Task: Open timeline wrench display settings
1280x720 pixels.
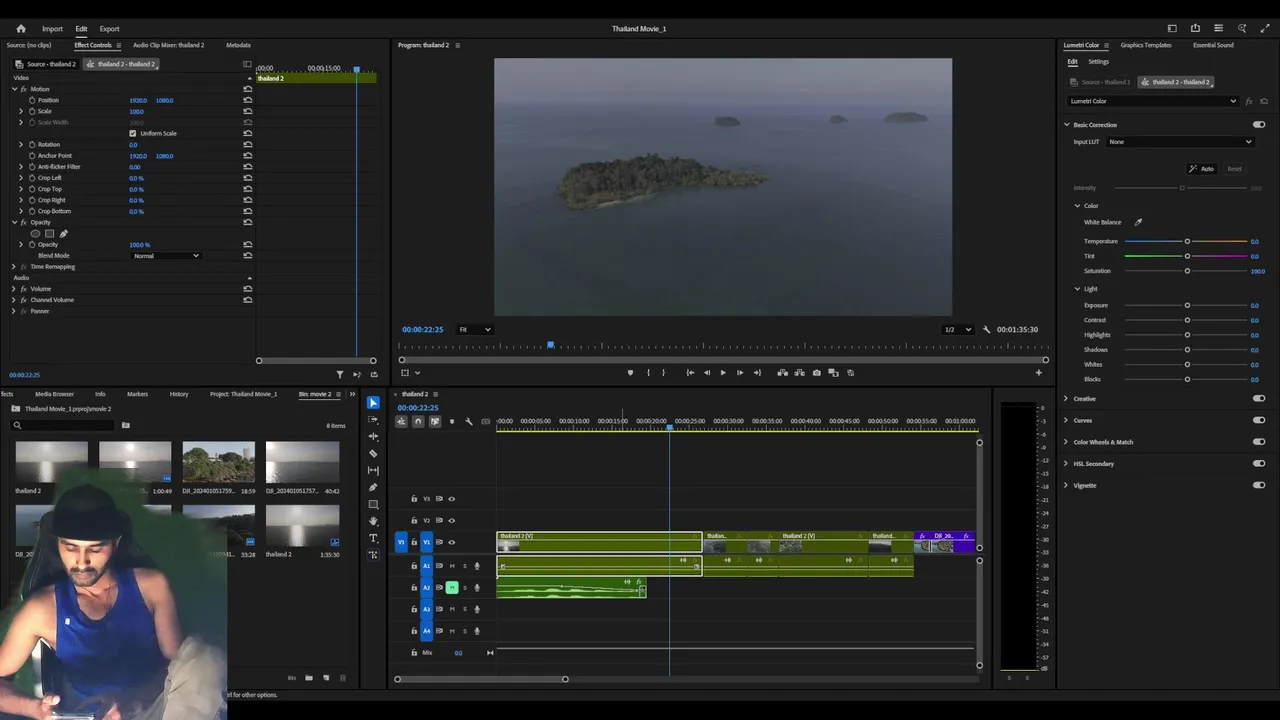Action: 468,421
